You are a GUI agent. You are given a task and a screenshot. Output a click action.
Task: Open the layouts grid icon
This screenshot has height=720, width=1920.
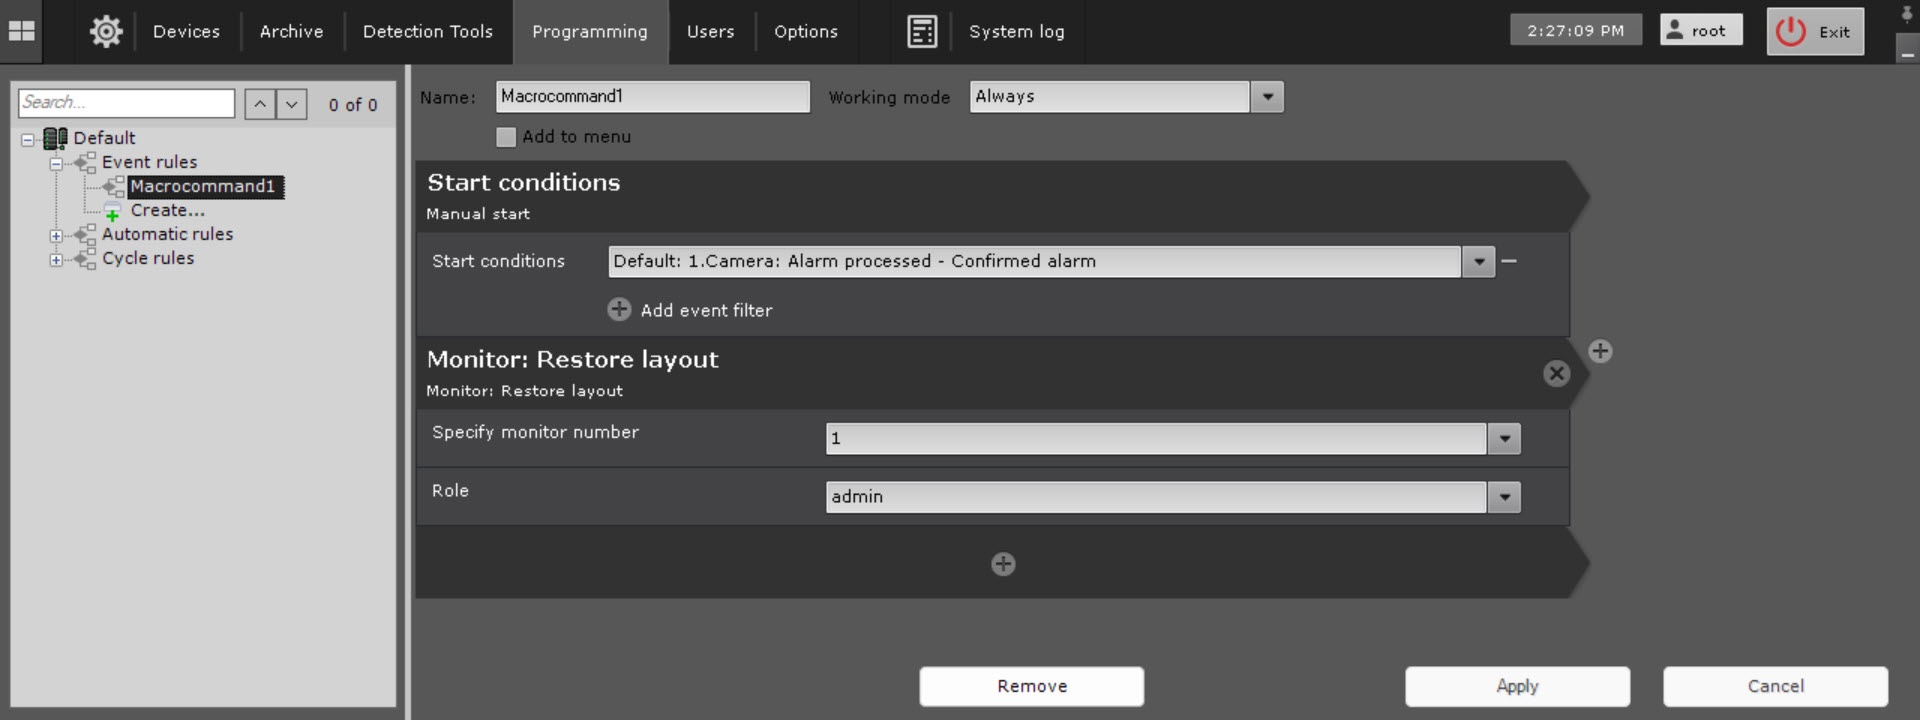click(21, 31)
